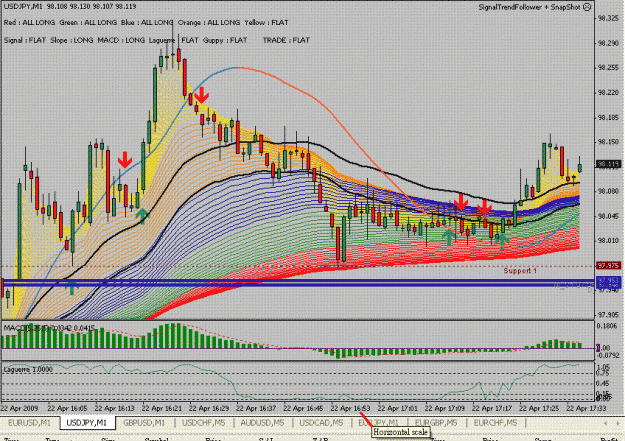Click the '22 Apr 17:01' time axis label
The width and height of the screenshot is (625, 441).
397,408
